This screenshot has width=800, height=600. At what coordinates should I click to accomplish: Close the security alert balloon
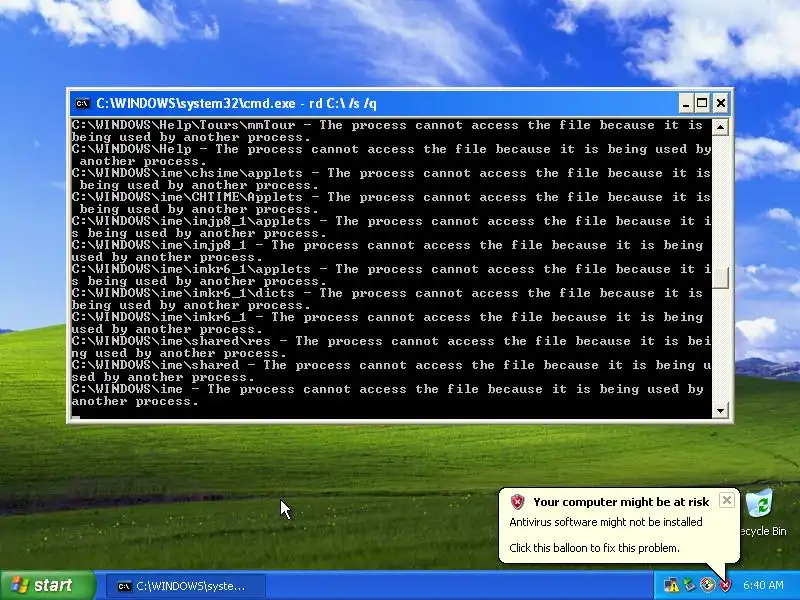(x=727, y=500)
